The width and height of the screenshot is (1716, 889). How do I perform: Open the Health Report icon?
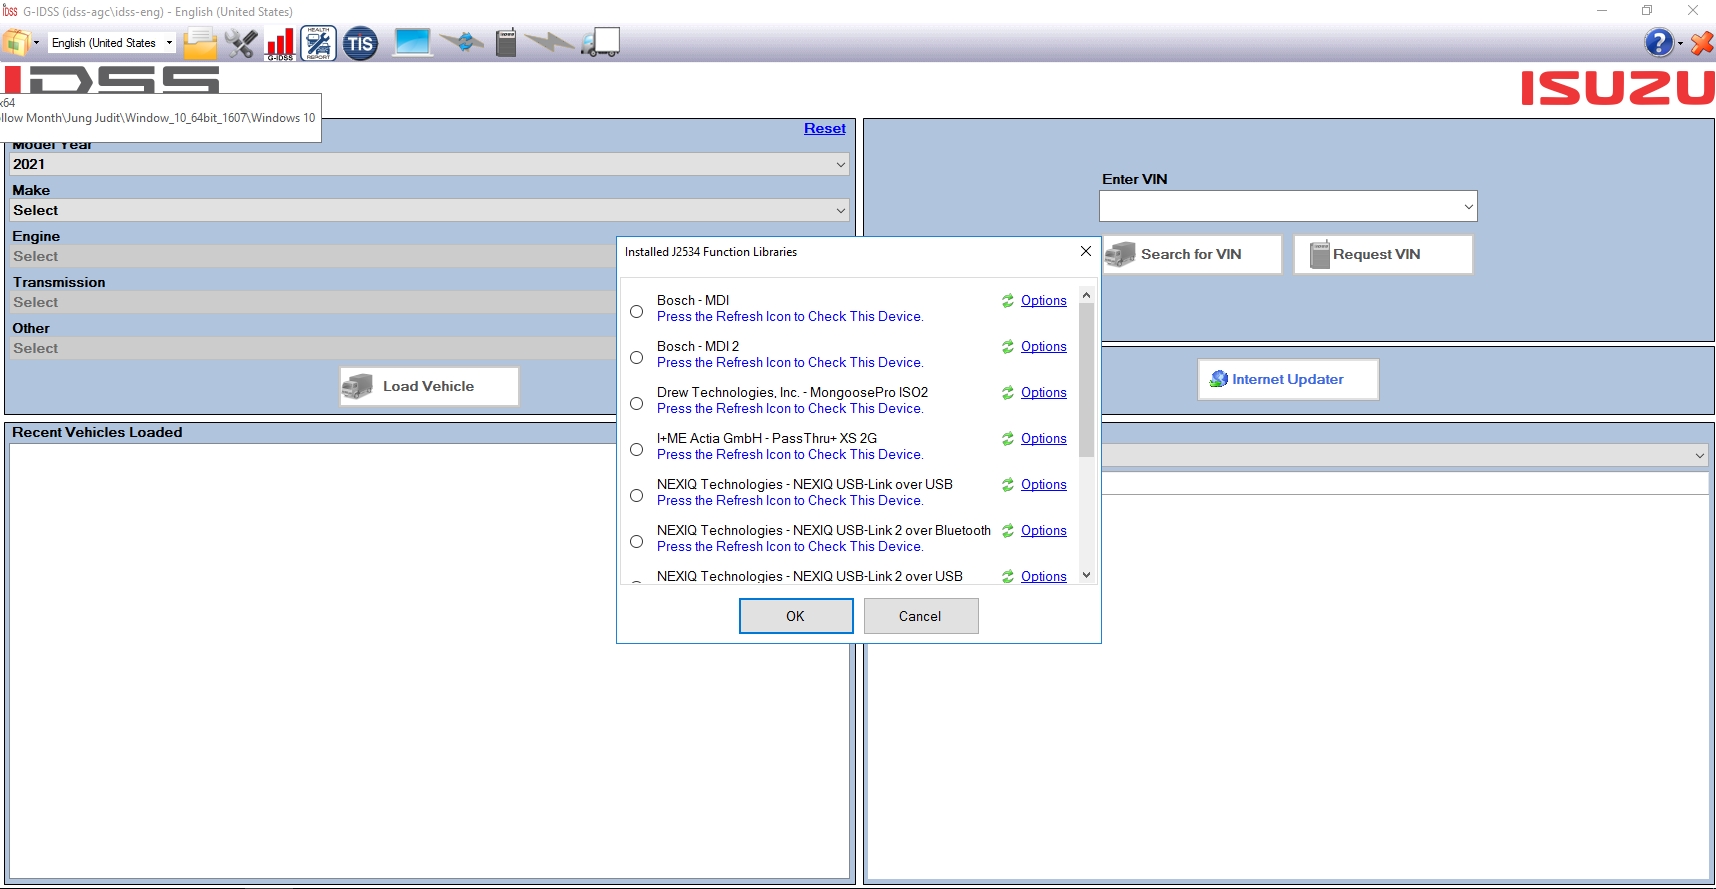(x=318, y=43)
